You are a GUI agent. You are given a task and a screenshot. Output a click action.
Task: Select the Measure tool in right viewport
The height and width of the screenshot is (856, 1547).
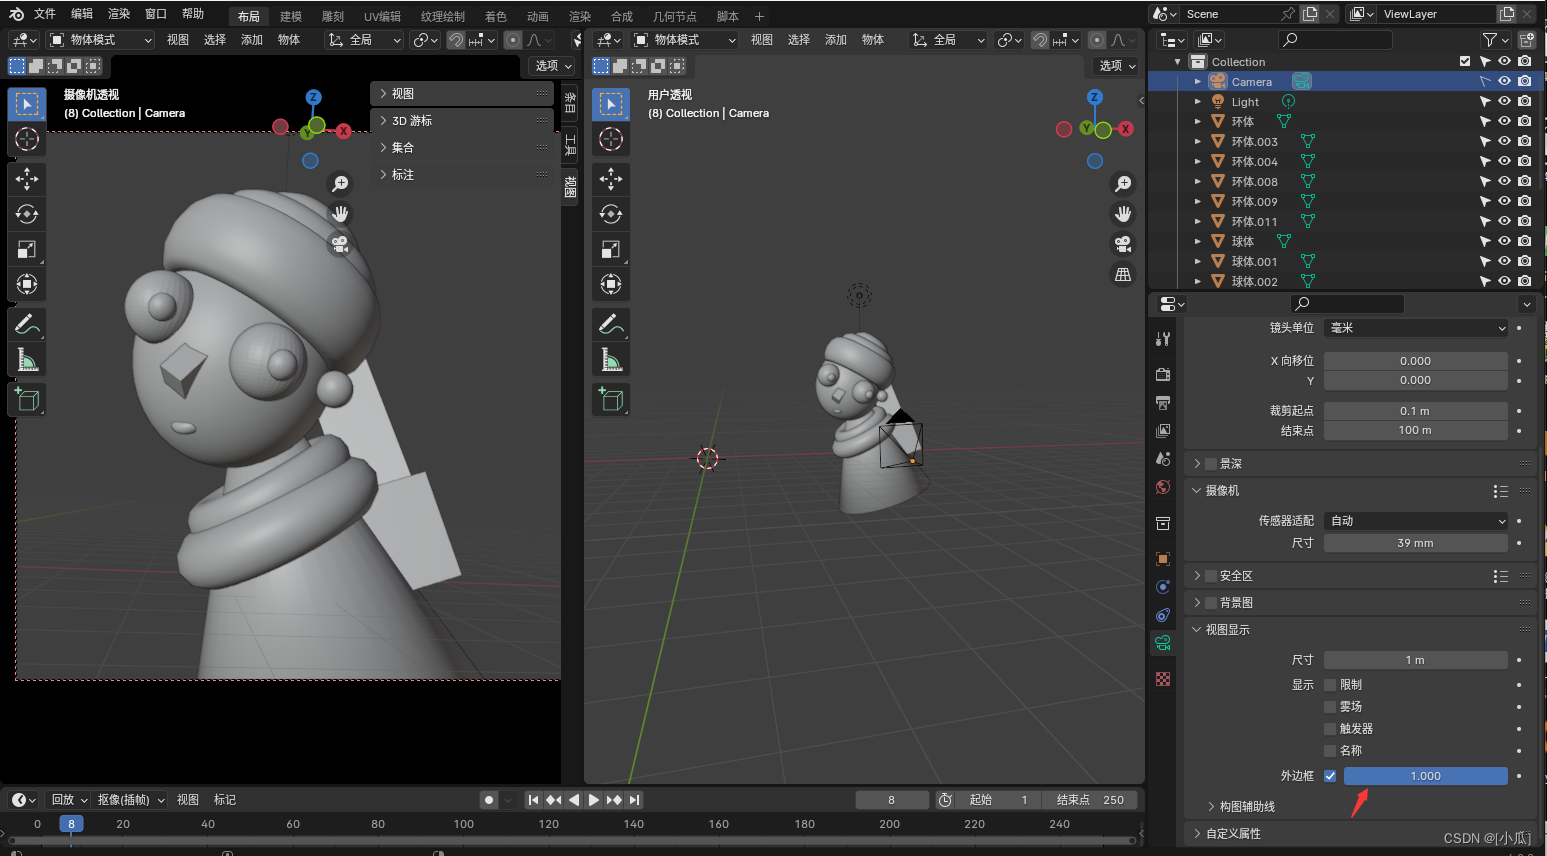(611, 359)
